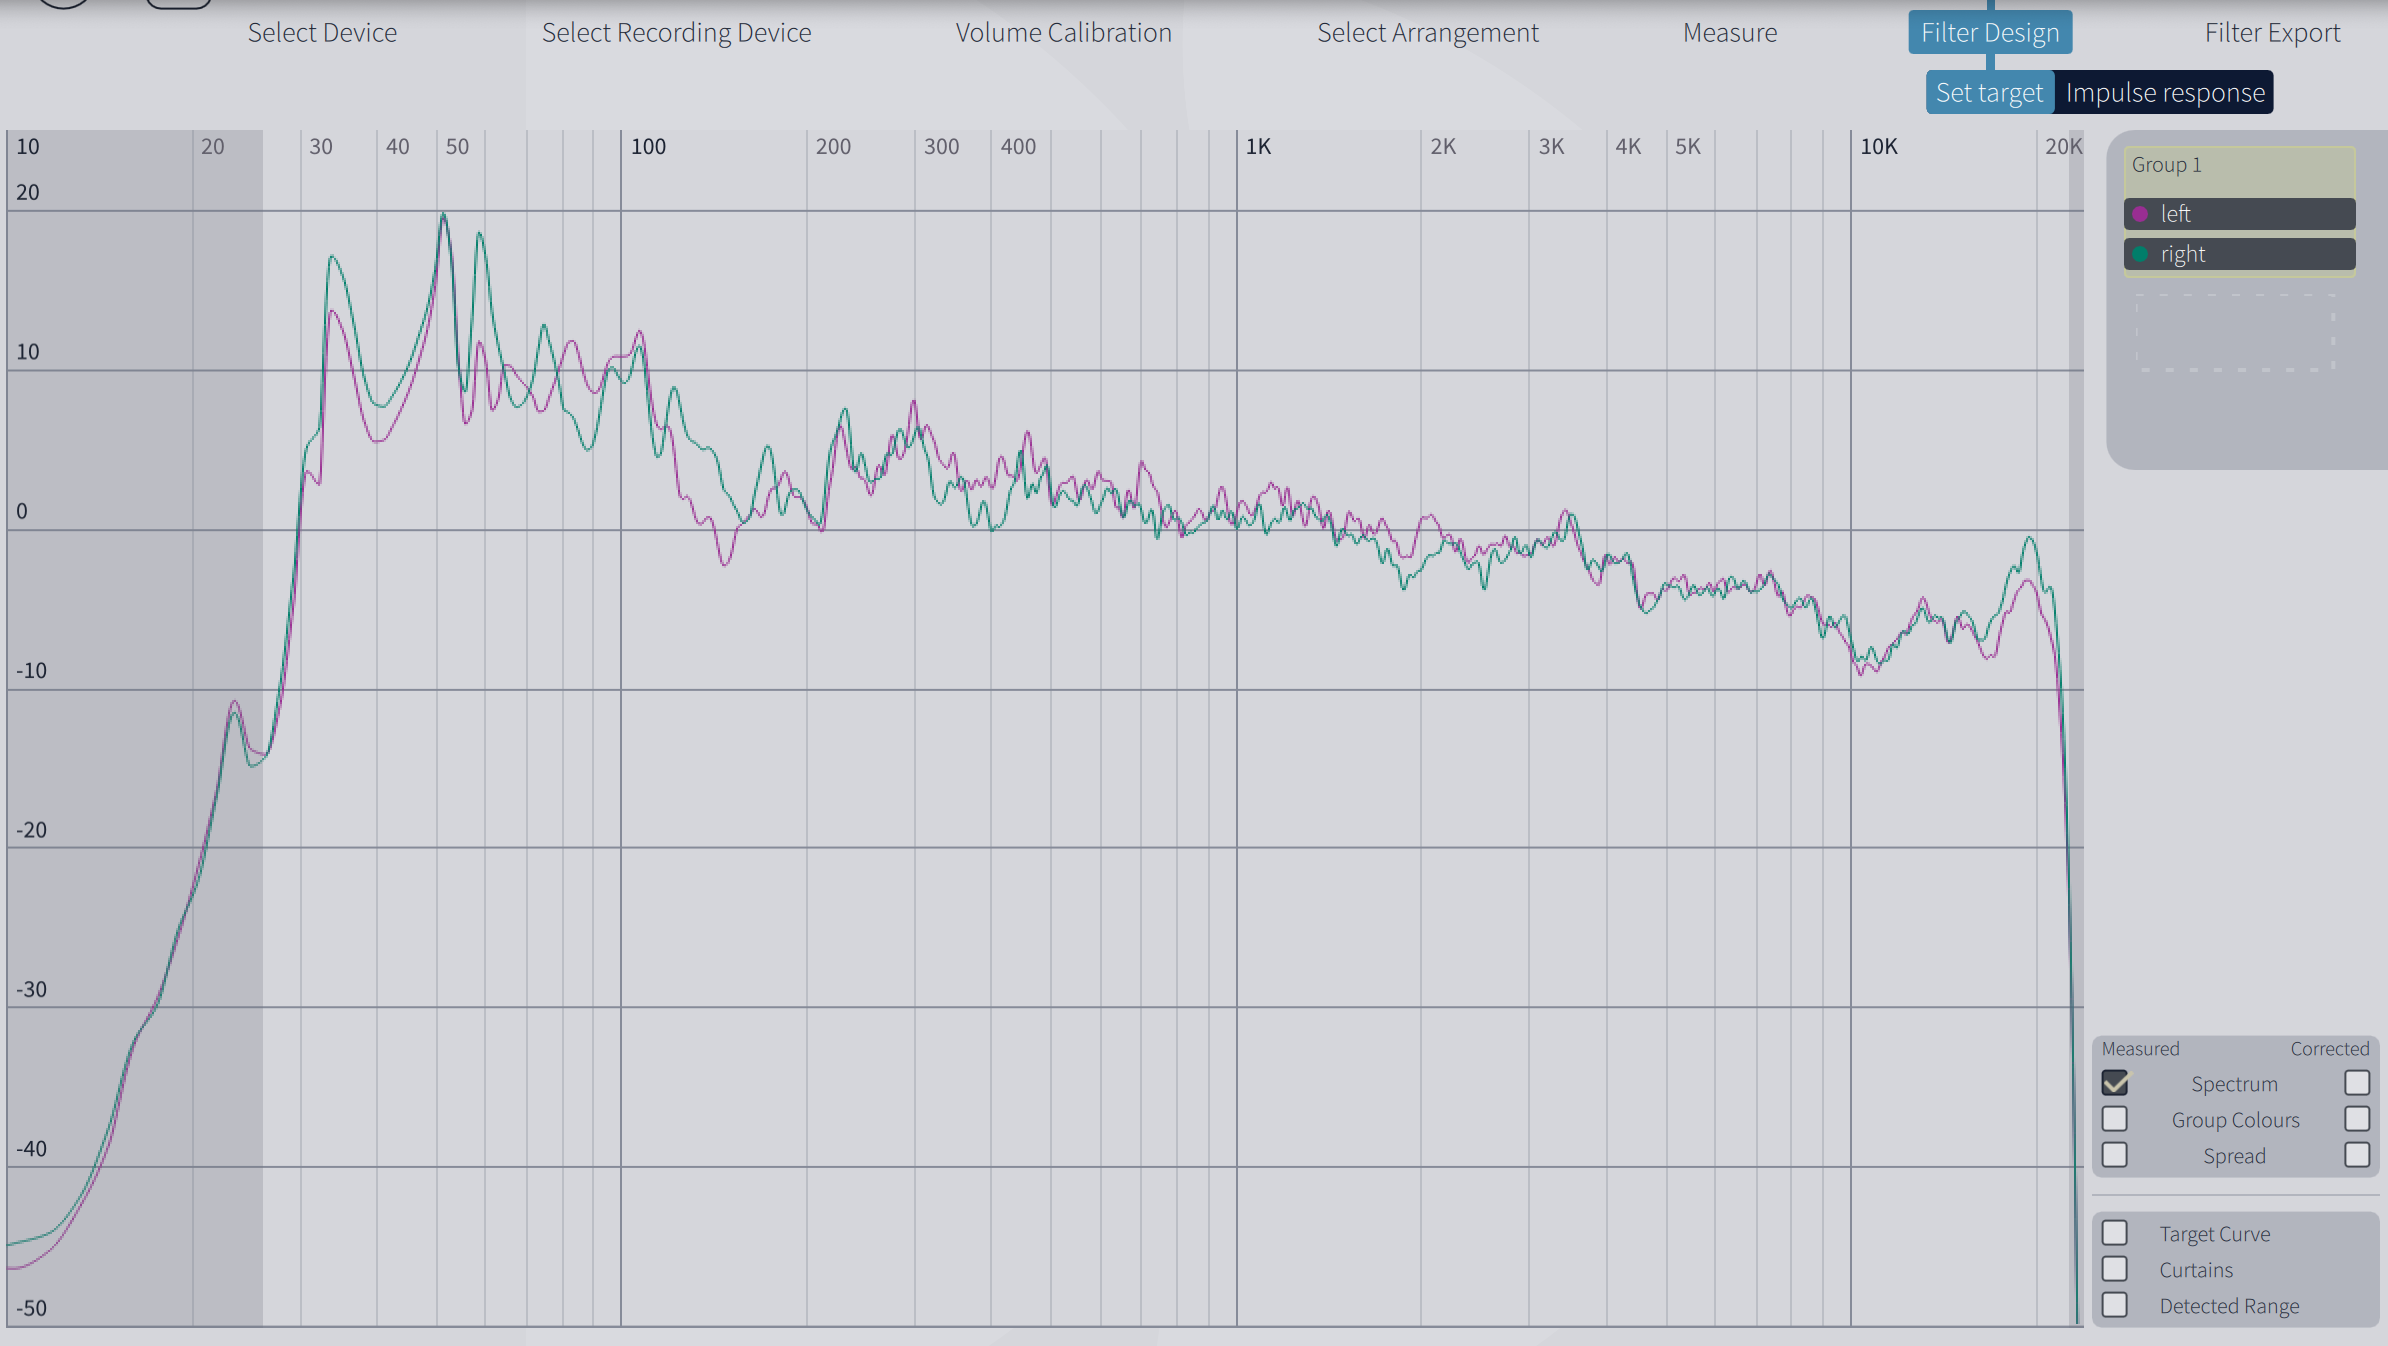Enable Corrected Group Colours checkbox
The width and height of the screenshot is (2388, 1346).
2357,1119
